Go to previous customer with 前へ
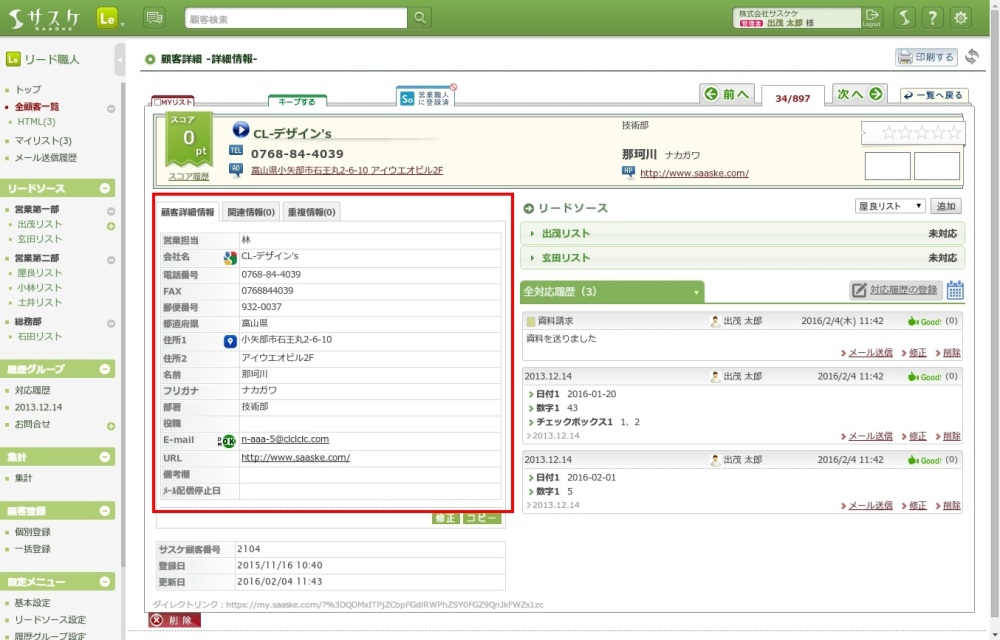Viewport: 1000px width, 640px height. 727,94
